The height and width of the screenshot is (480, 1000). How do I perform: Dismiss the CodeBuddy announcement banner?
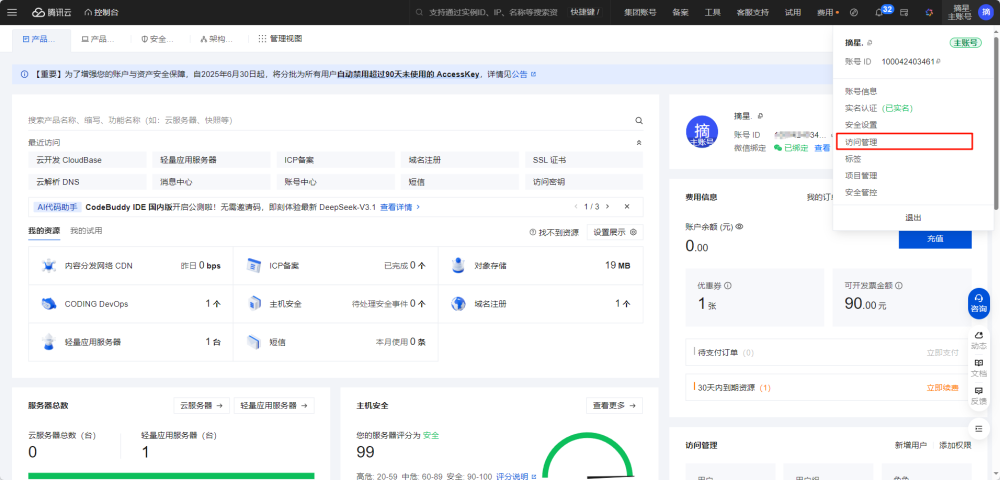coord(626,207)
